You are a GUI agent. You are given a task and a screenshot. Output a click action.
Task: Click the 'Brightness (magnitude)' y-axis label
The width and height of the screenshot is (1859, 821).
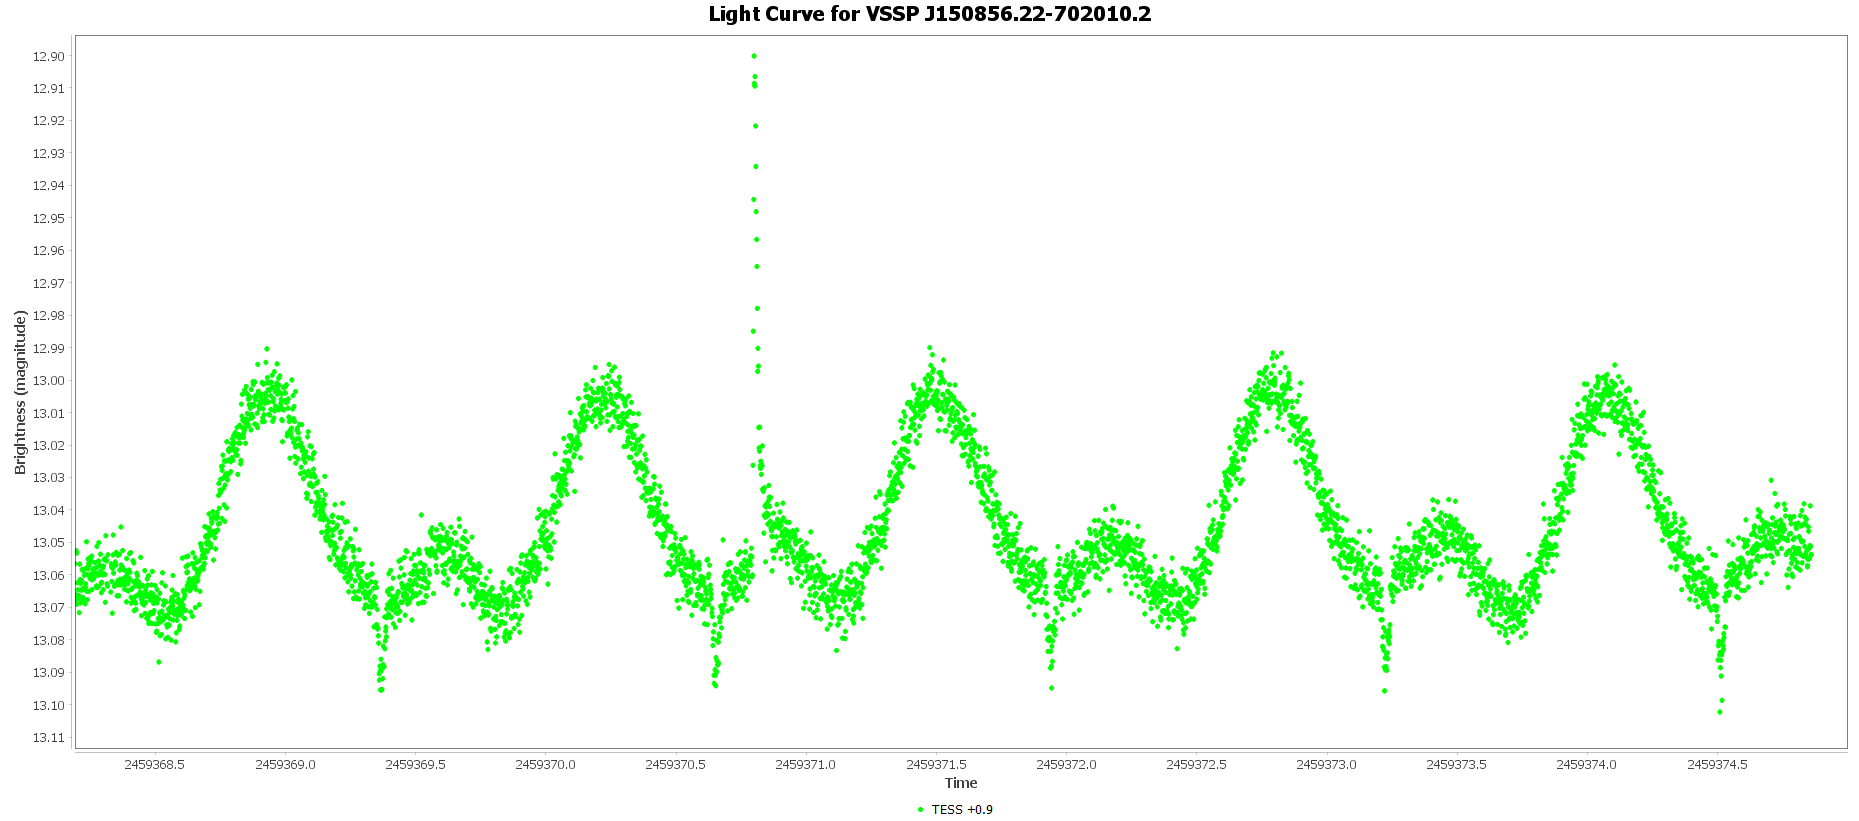[x=20, y=392]
